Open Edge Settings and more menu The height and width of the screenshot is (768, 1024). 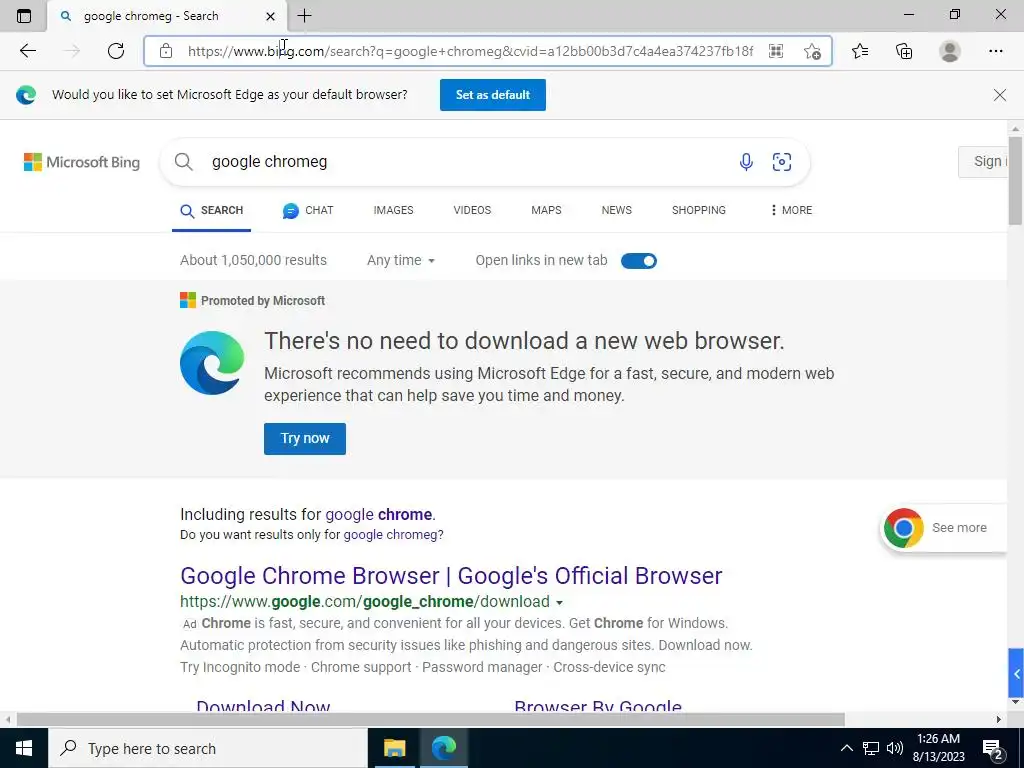[995, 51]
